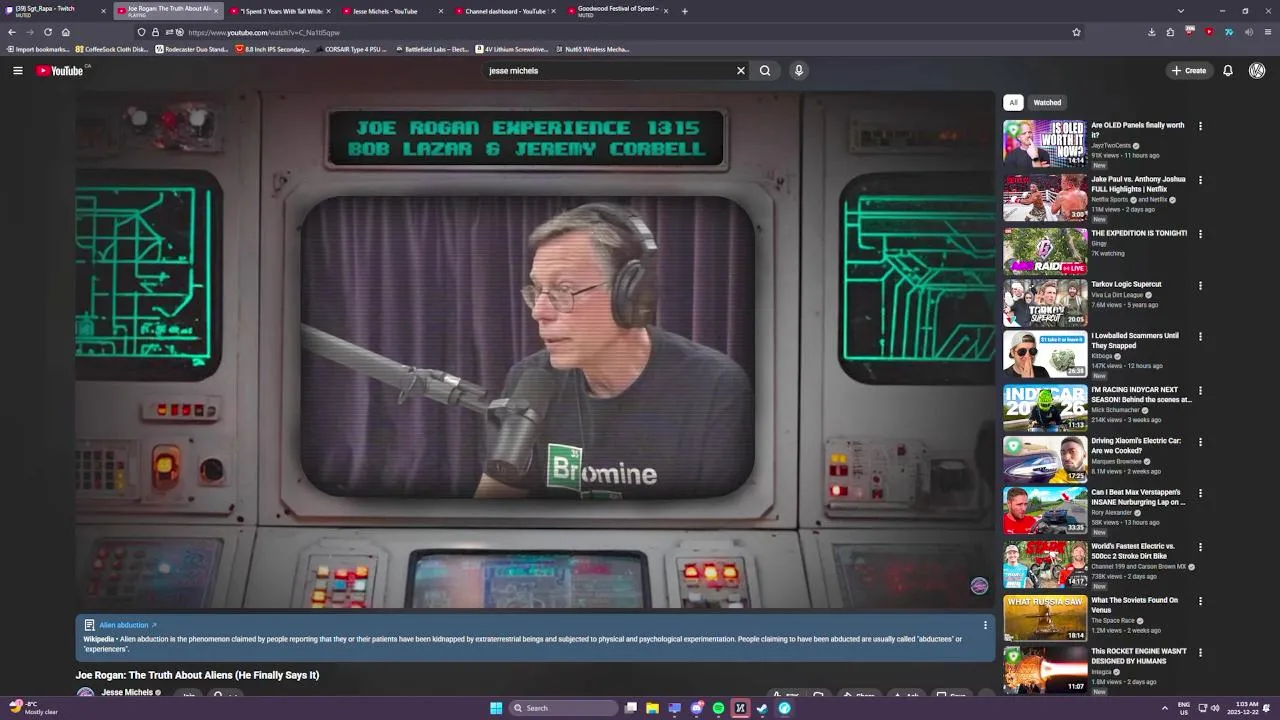Open the browser downloads icon
Image resolution: width=1280 pixels, height=720 pixels.
click(x=1151, y=32)
